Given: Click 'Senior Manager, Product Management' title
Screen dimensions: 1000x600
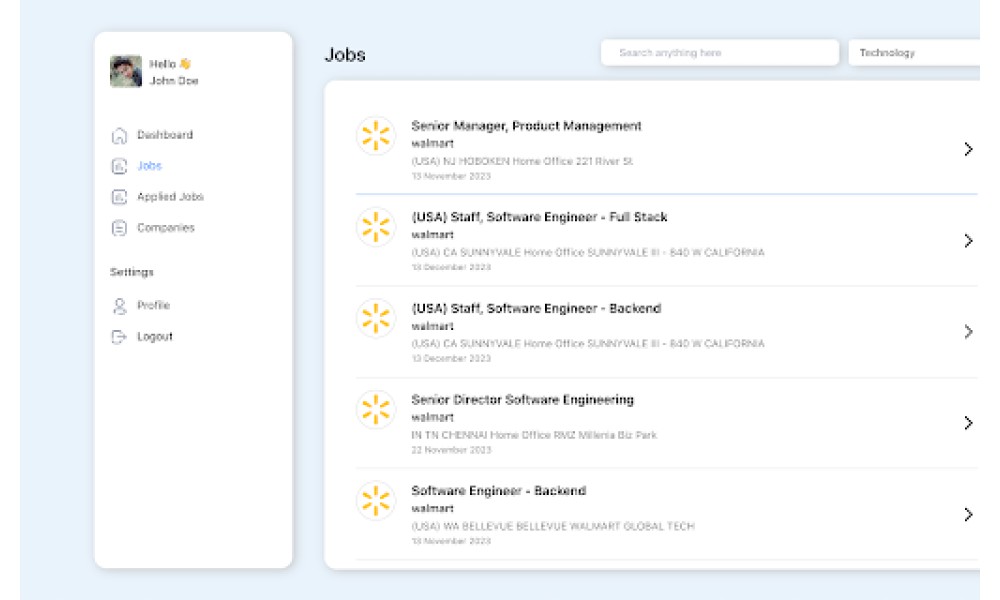Looking at the screenshot, I should 526,126.
